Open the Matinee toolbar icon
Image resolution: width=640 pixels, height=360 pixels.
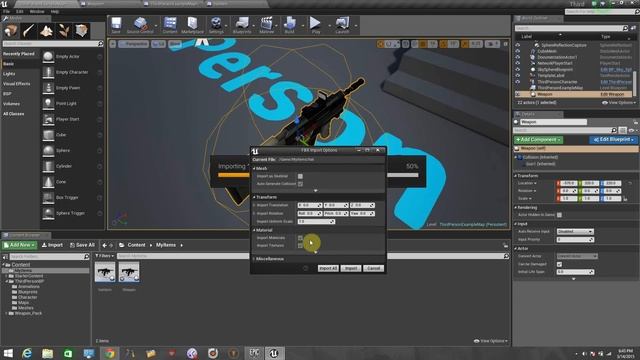pyautogui.click(x=267, y=24)
